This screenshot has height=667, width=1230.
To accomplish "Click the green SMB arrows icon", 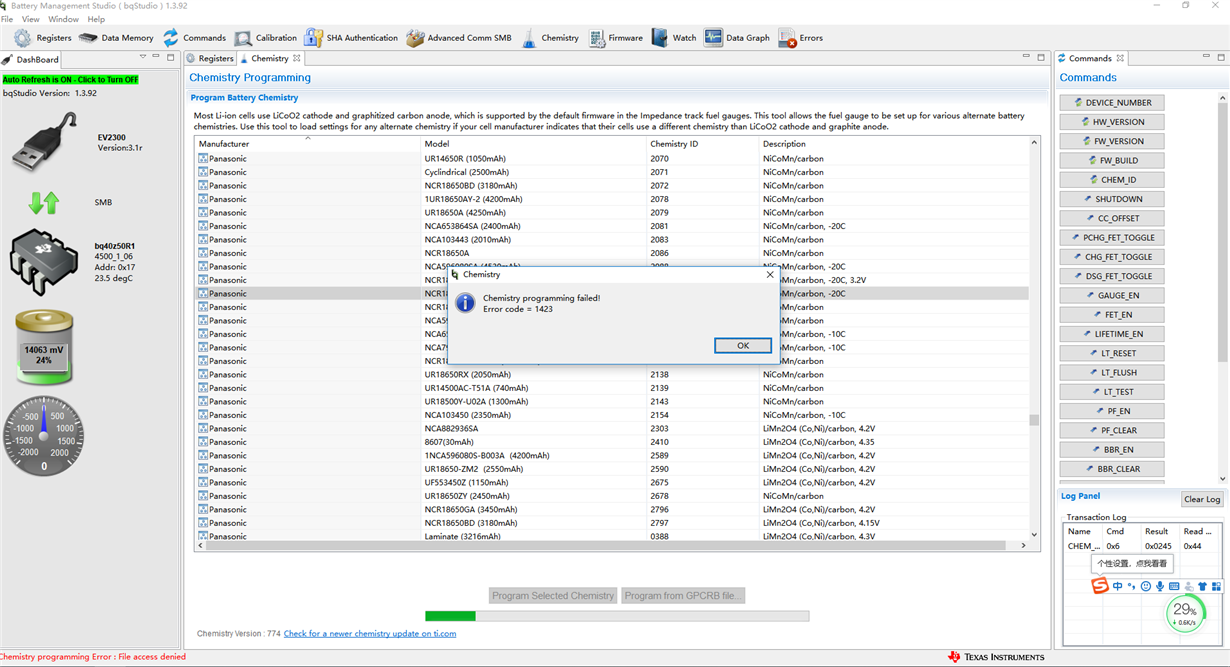I will pyautogui.click(x=44, y=203).
